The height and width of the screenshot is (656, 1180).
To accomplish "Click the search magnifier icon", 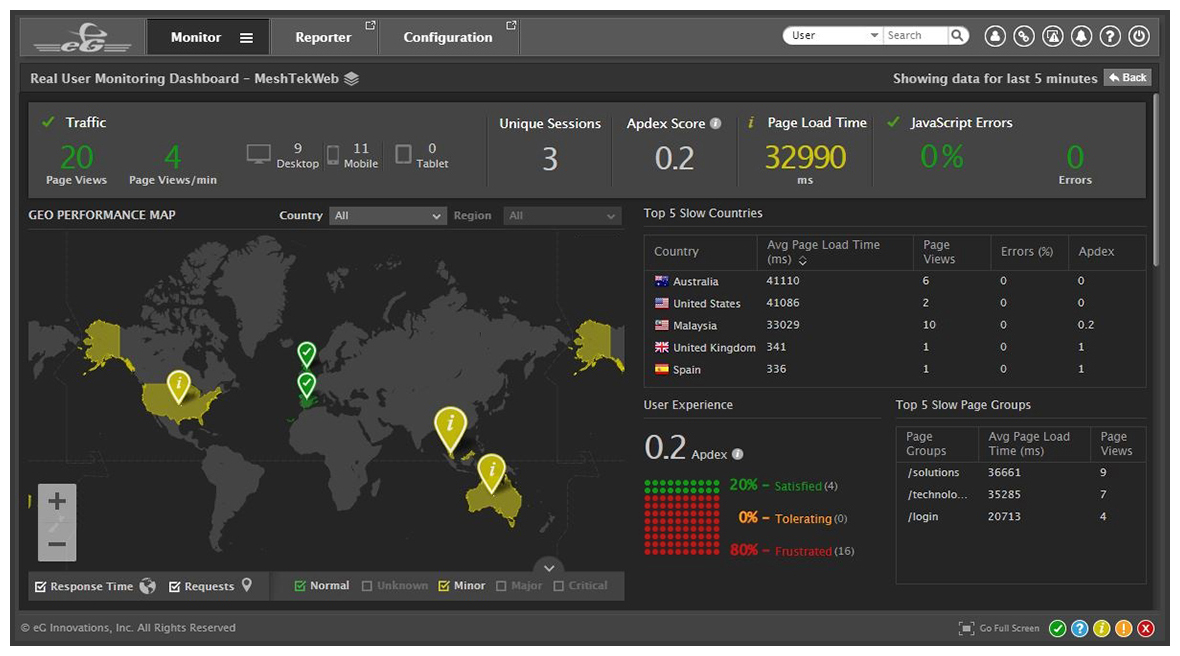I will point(958,36).
